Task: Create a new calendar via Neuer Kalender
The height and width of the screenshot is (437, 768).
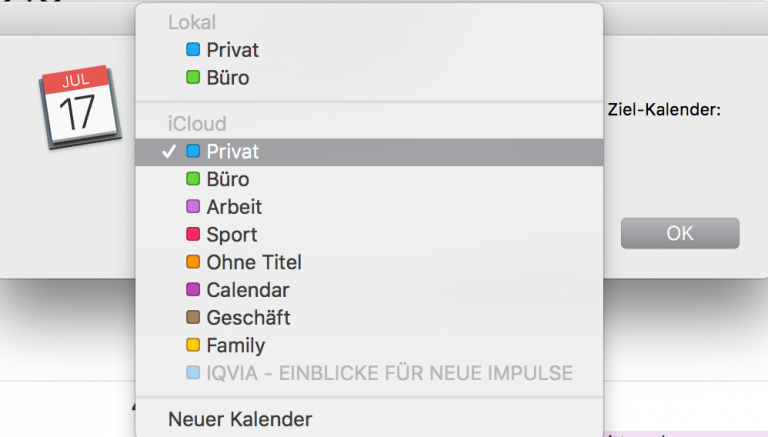Action: (239, 419)
